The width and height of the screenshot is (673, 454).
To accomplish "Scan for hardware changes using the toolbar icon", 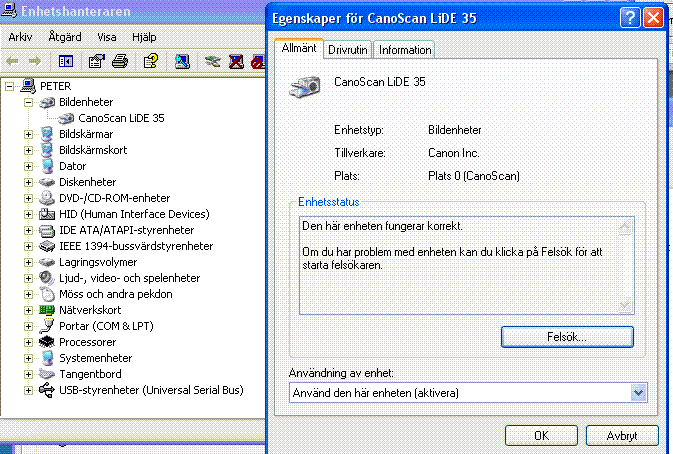I will [182, 61].
